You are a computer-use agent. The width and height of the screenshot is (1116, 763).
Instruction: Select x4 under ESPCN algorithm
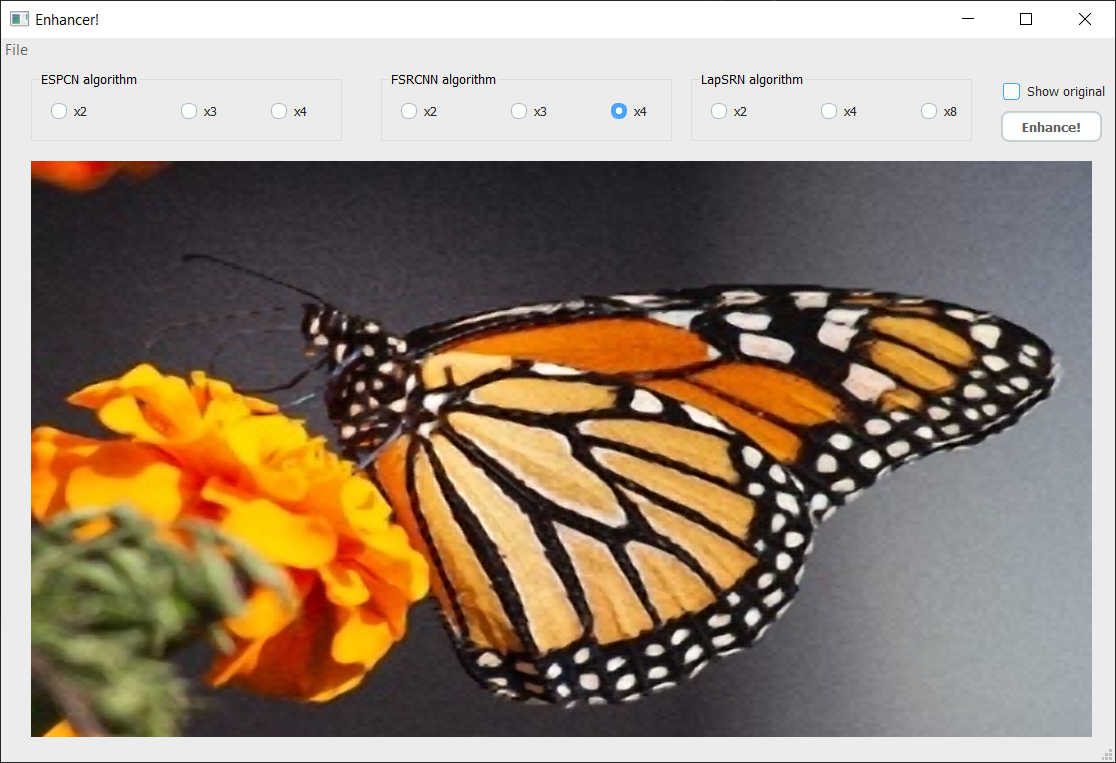[277, 111]
